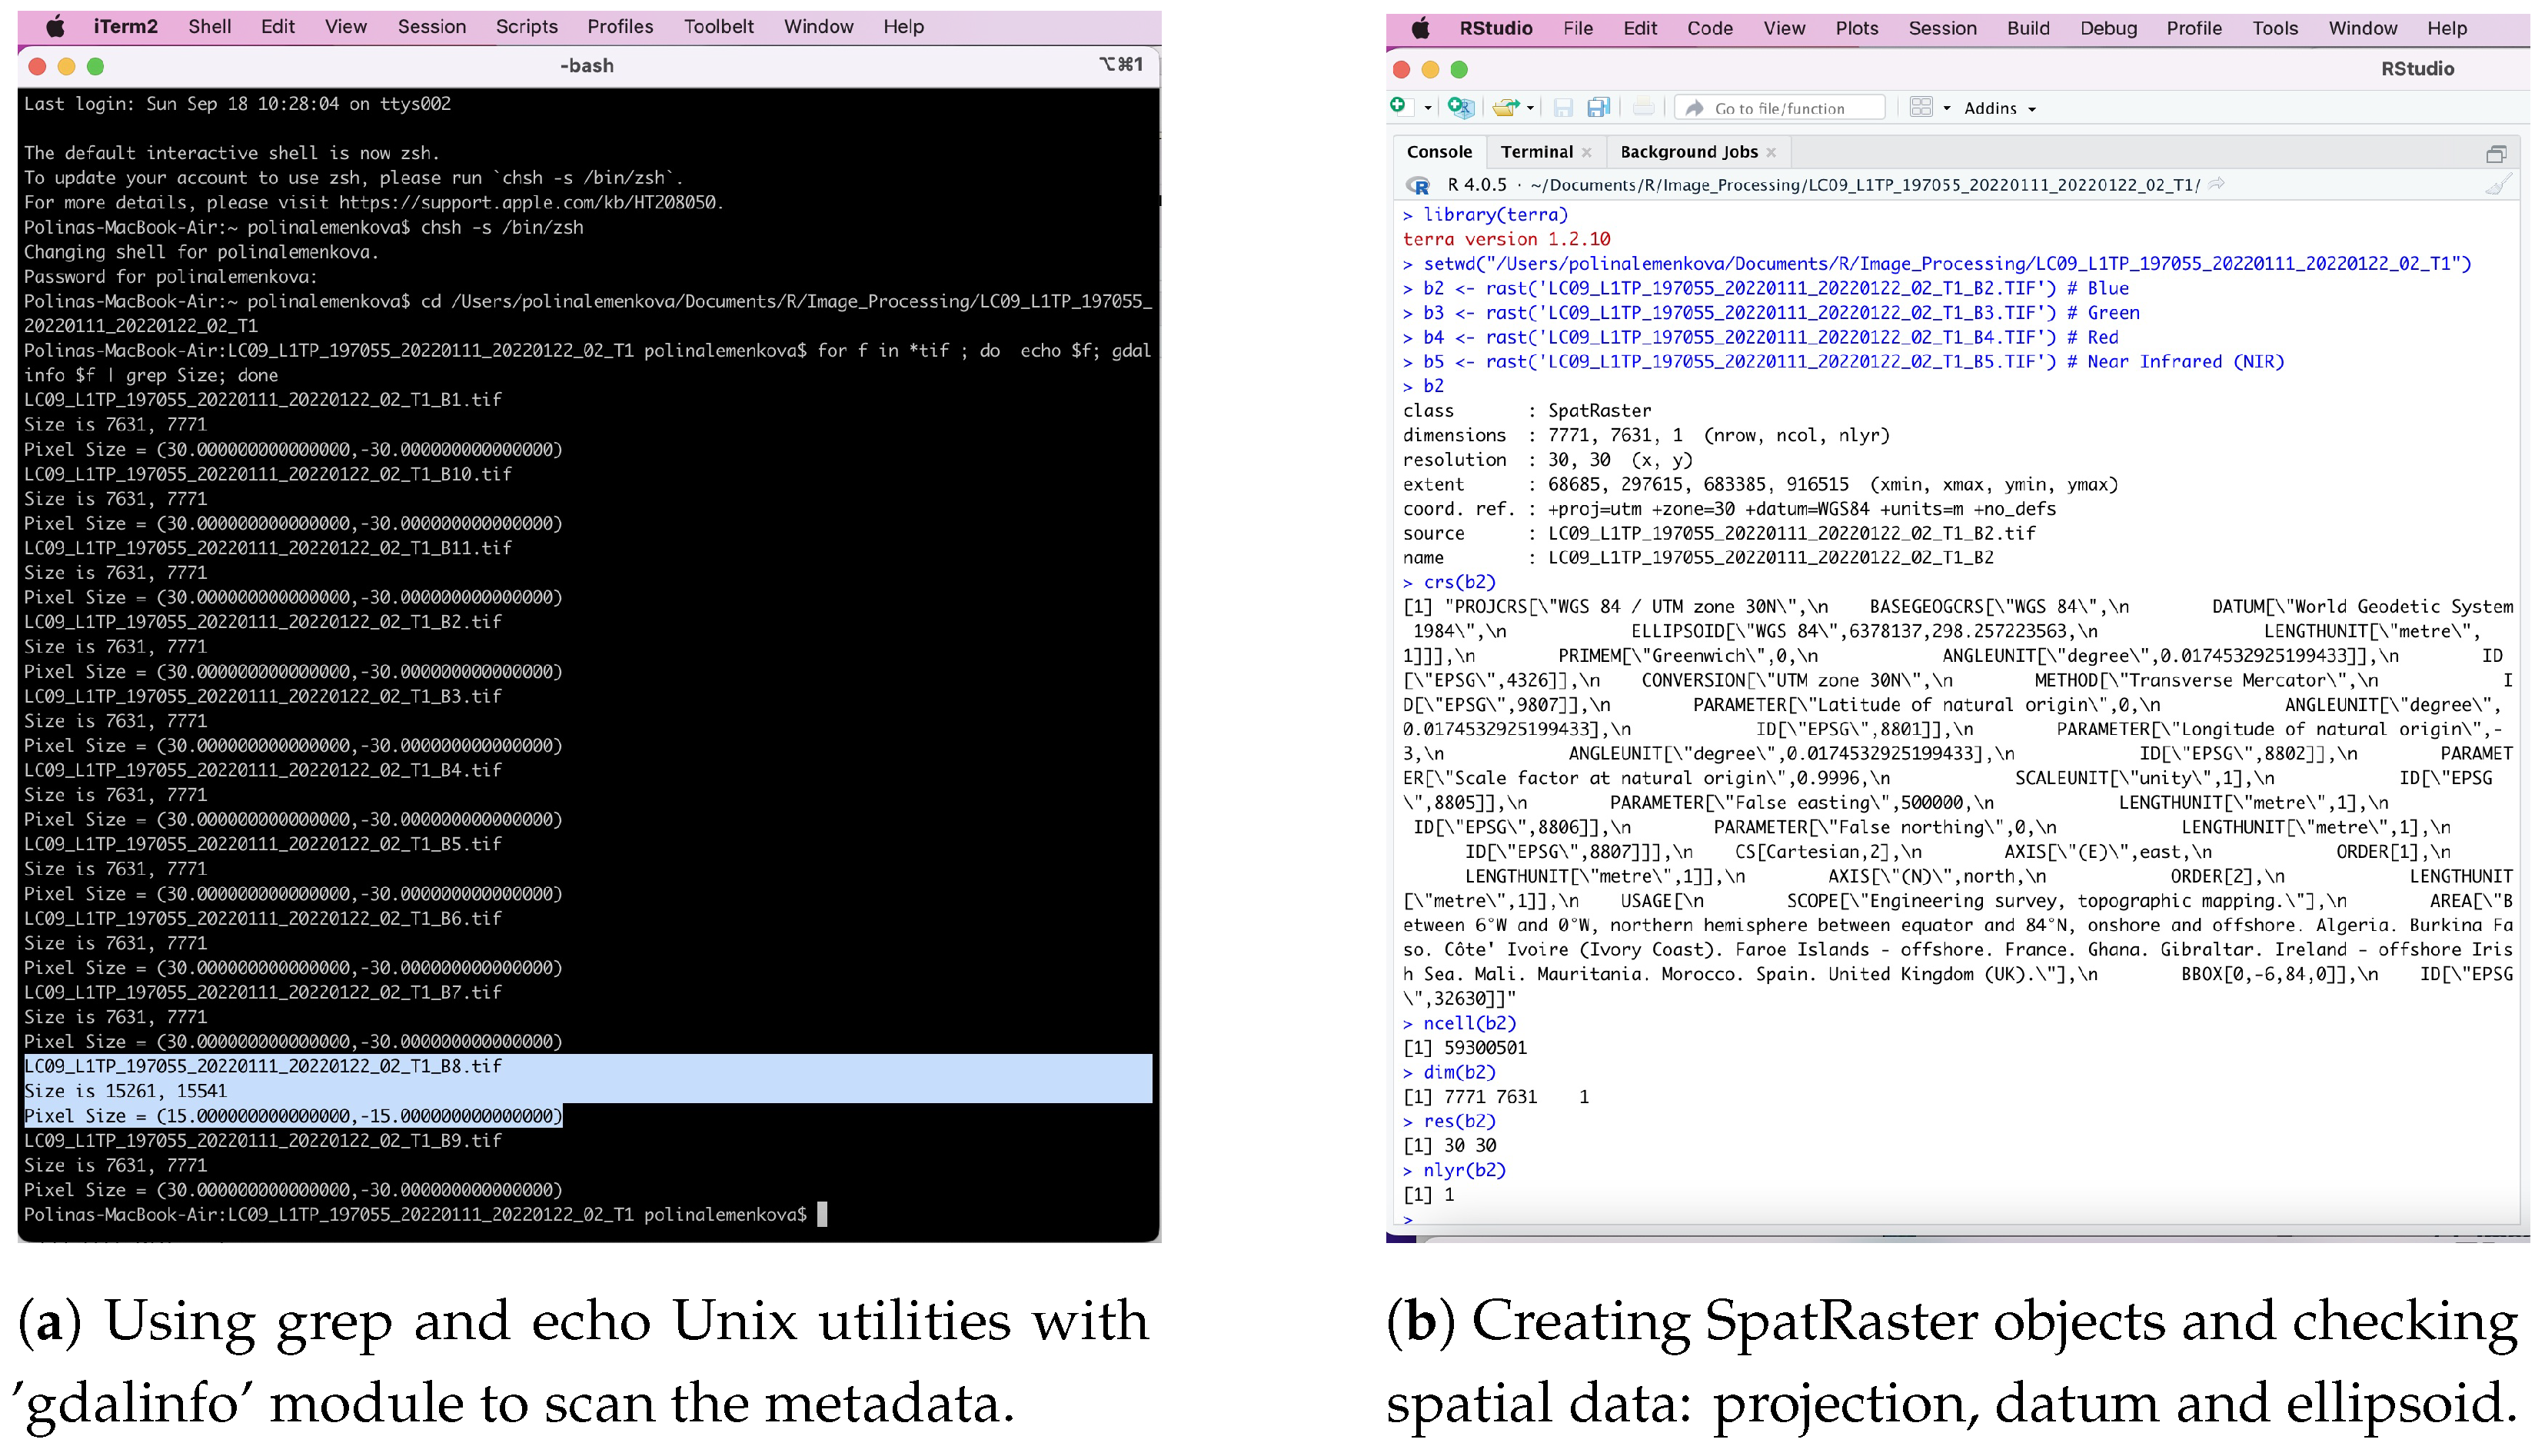Open the Scripts menu in iTerm2
Screen dimensions: 2545x1456
pyautogui.click(x=526, y=27)
